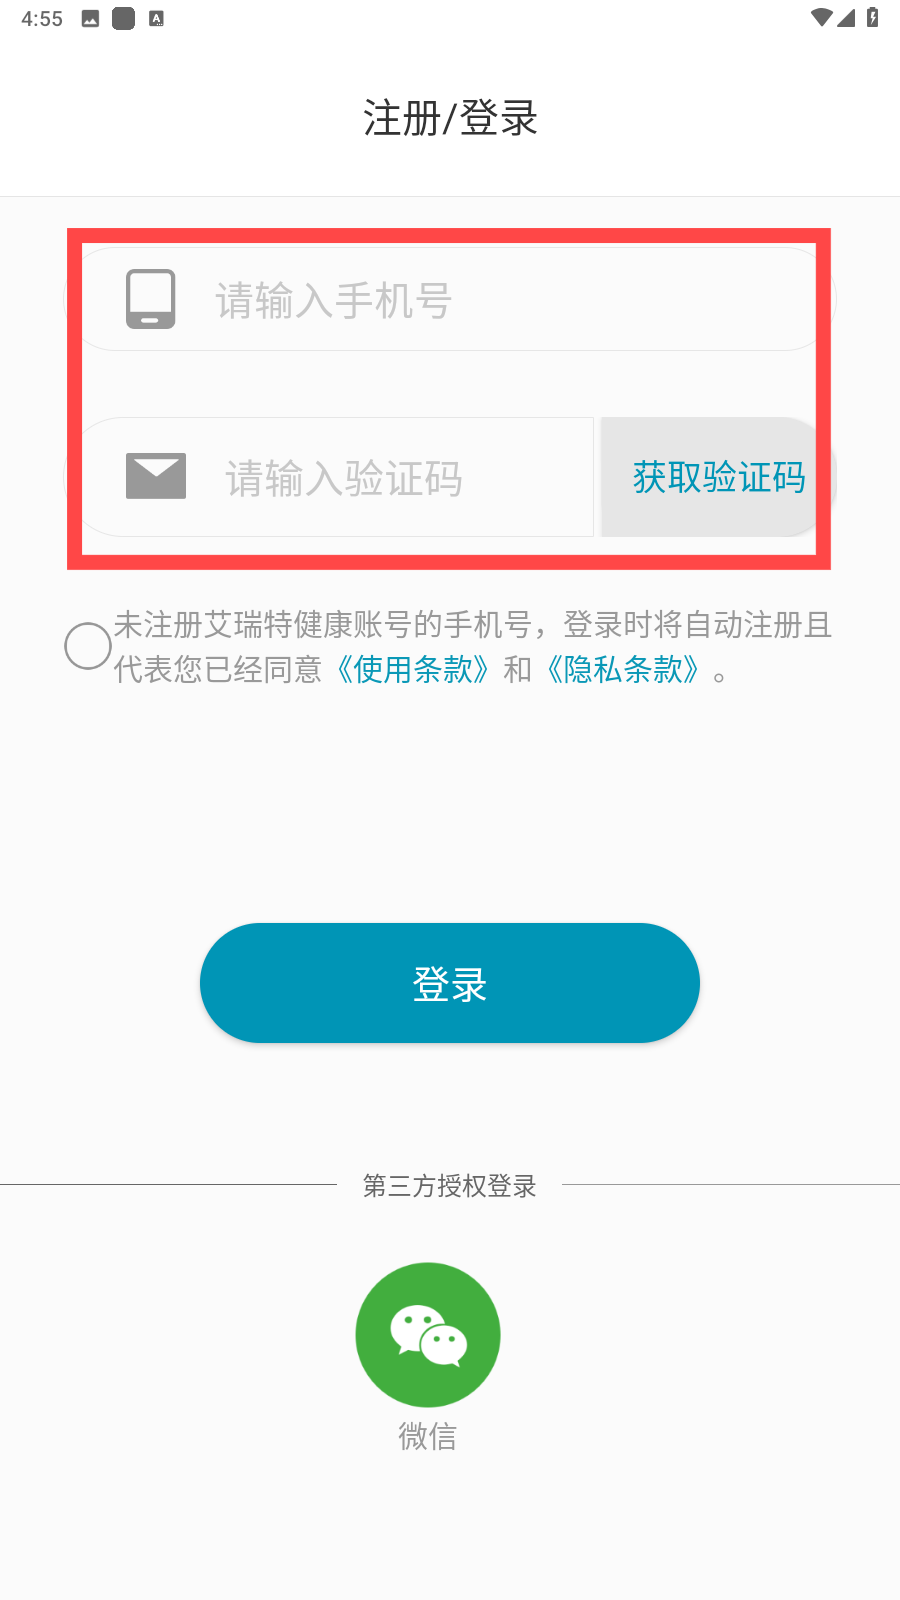900x1600 pixels.
Task: Tap the image notification icon in status bar
Action: 90,18
